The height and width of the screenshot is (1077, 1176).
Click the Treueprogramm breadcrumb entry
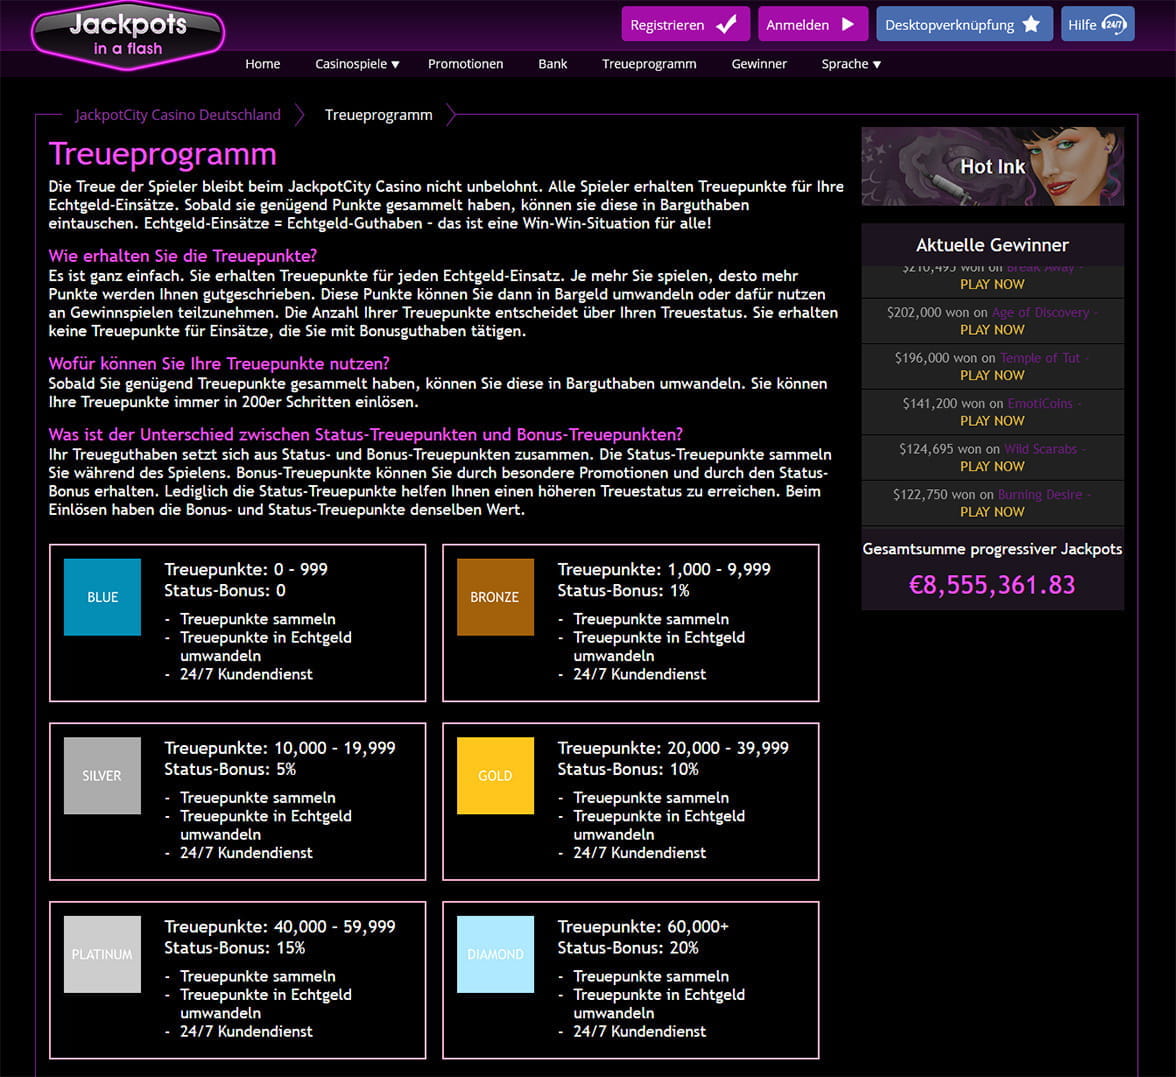point(379,115)
